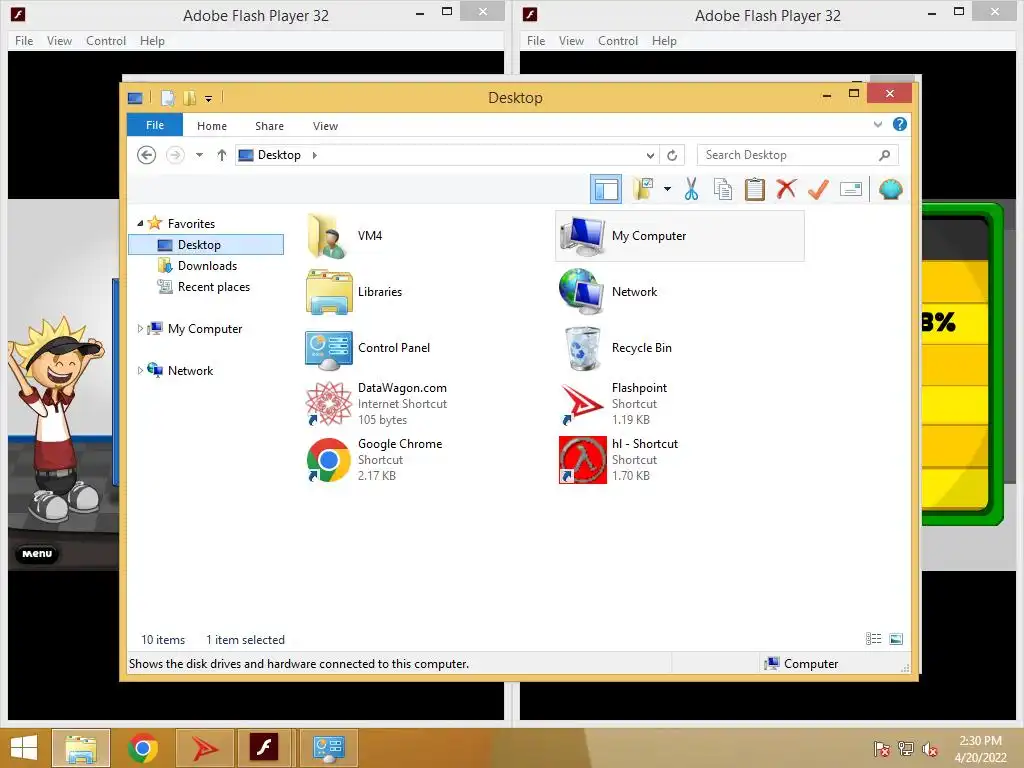The width and height of the screenshot is (1024, 768).
Task: Open View menu in left Flash Player window
Action: click(59, 40)
